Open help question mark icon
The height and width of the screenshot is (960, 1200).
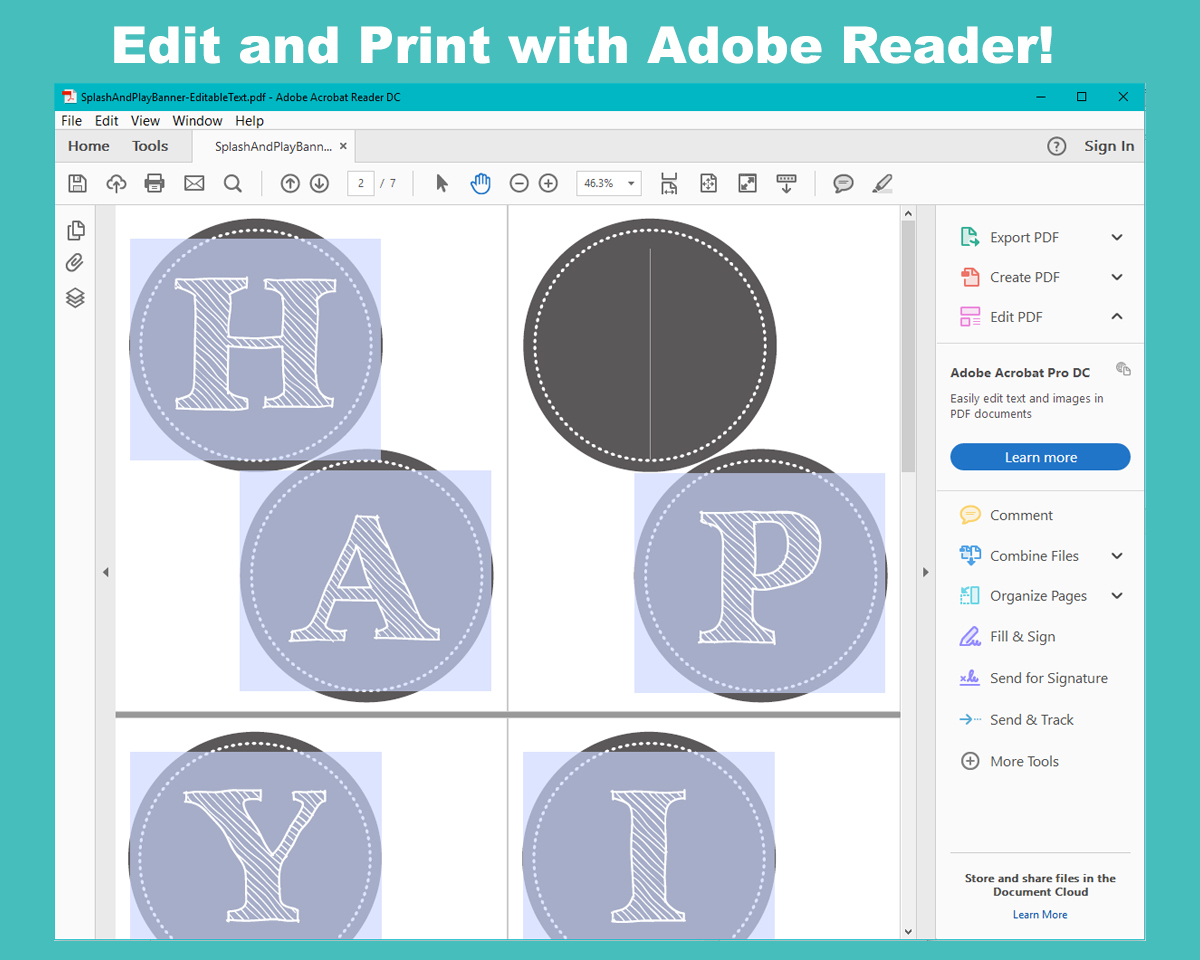pyautogui.click(x=1056, y=146)
